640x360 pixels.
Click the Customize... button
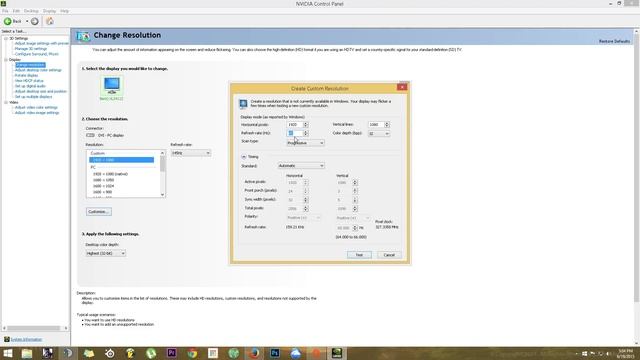click(x=99, y=212)
